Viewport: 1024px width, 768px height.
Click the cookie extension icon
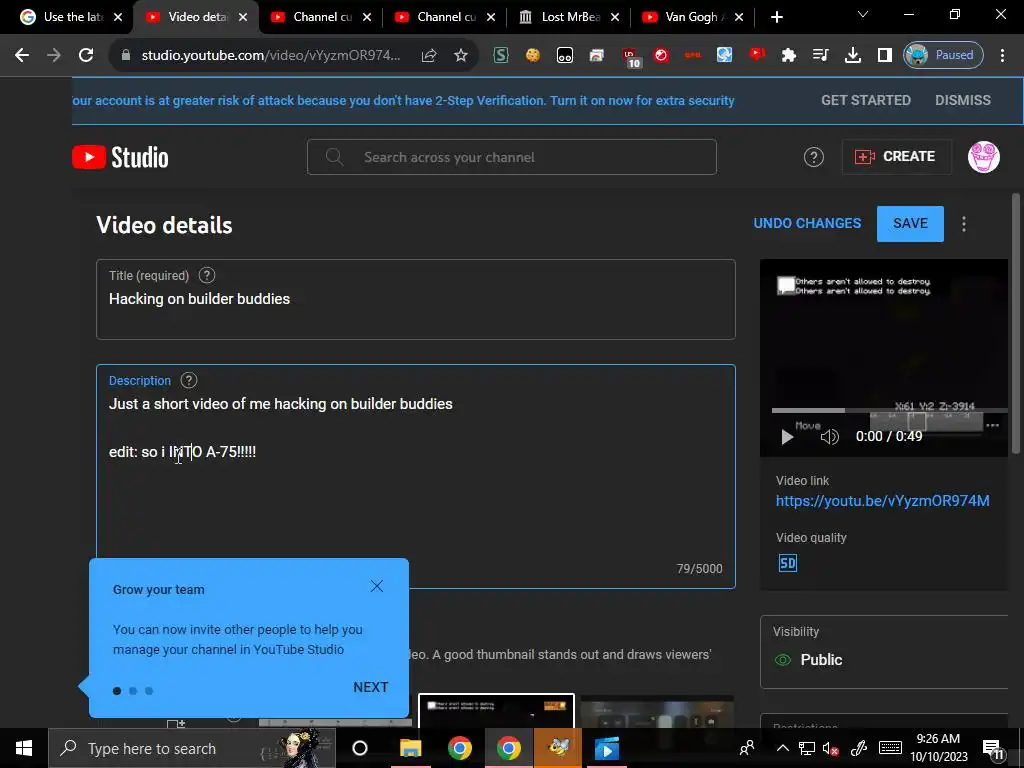click(533, 56)
